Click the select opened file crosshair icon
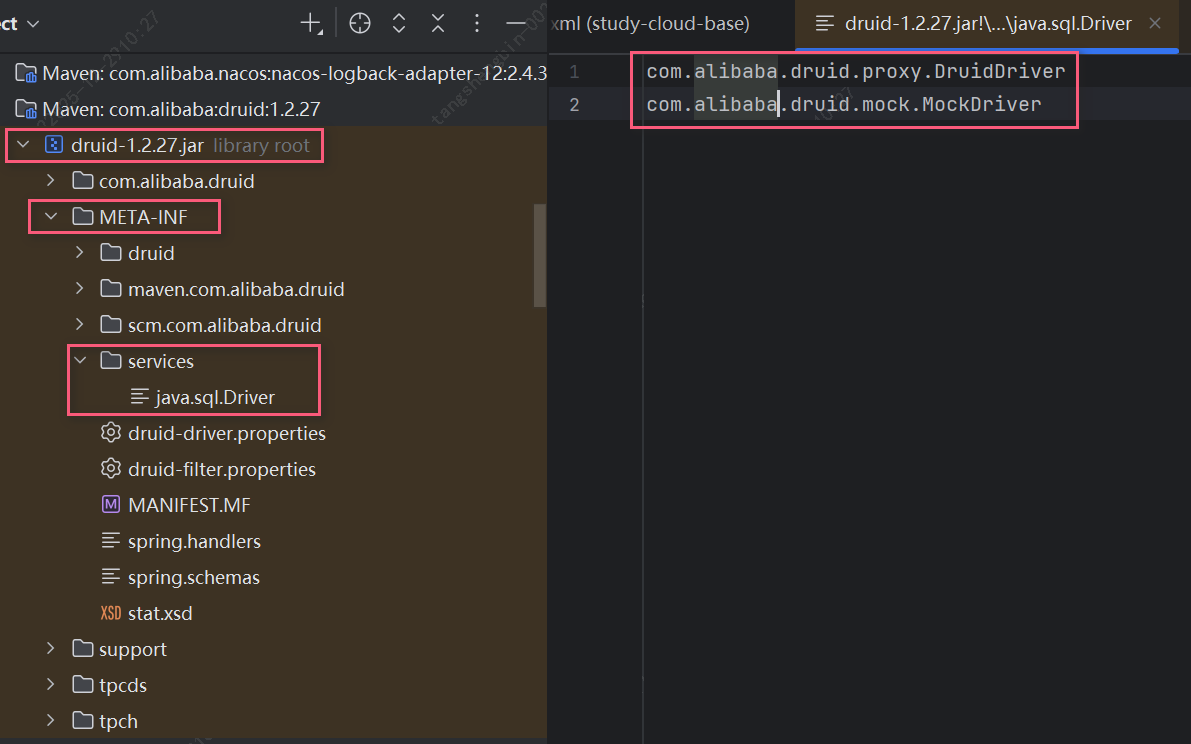 pos(360,24)
